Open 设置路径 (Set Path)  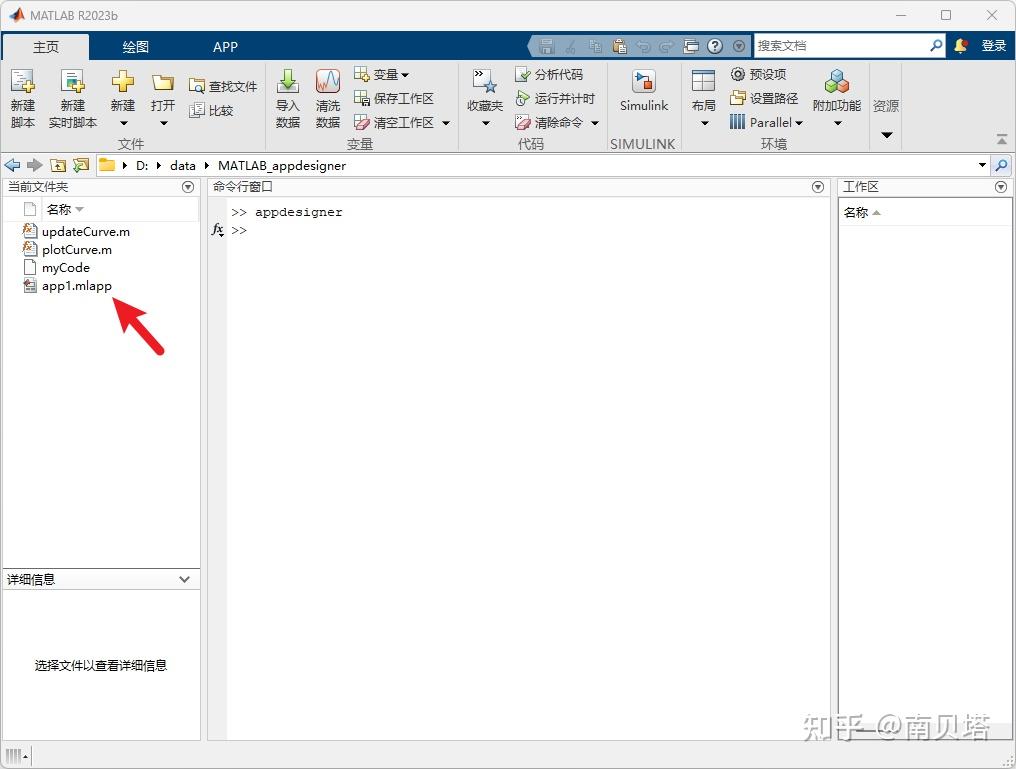pos(764,98)
